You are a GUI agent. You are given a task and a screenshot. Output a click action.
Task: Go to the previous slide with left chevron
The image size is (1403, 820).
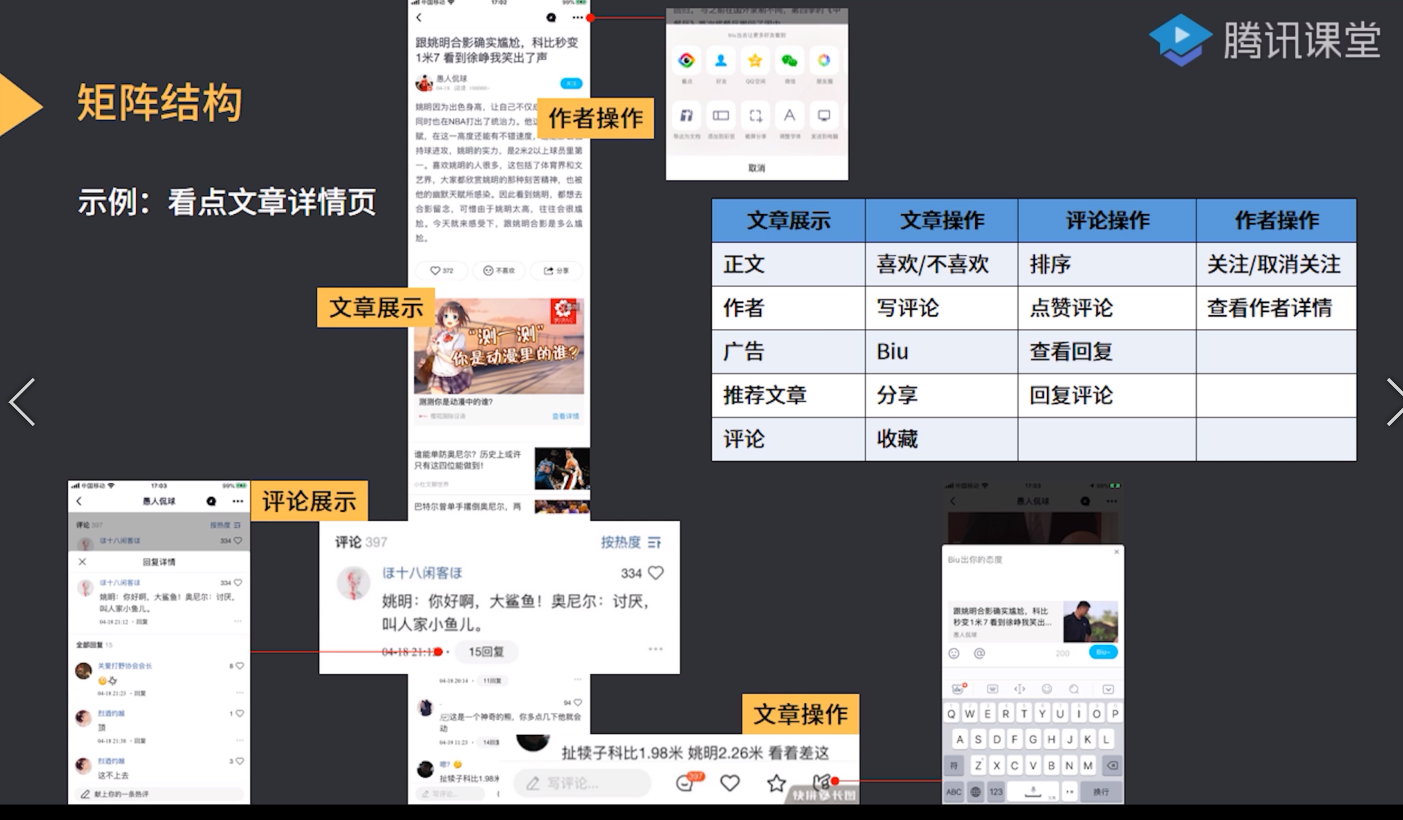[22, 402]
